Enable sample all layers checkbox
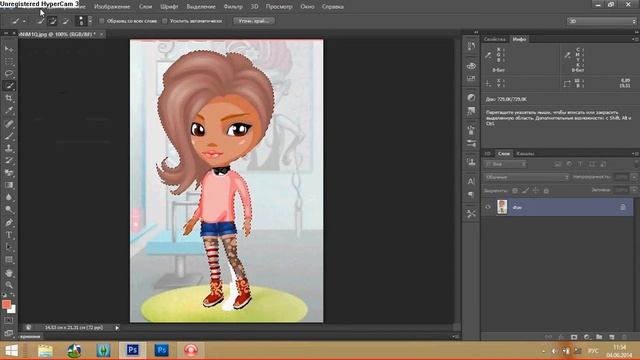 (x=102, y=21)
